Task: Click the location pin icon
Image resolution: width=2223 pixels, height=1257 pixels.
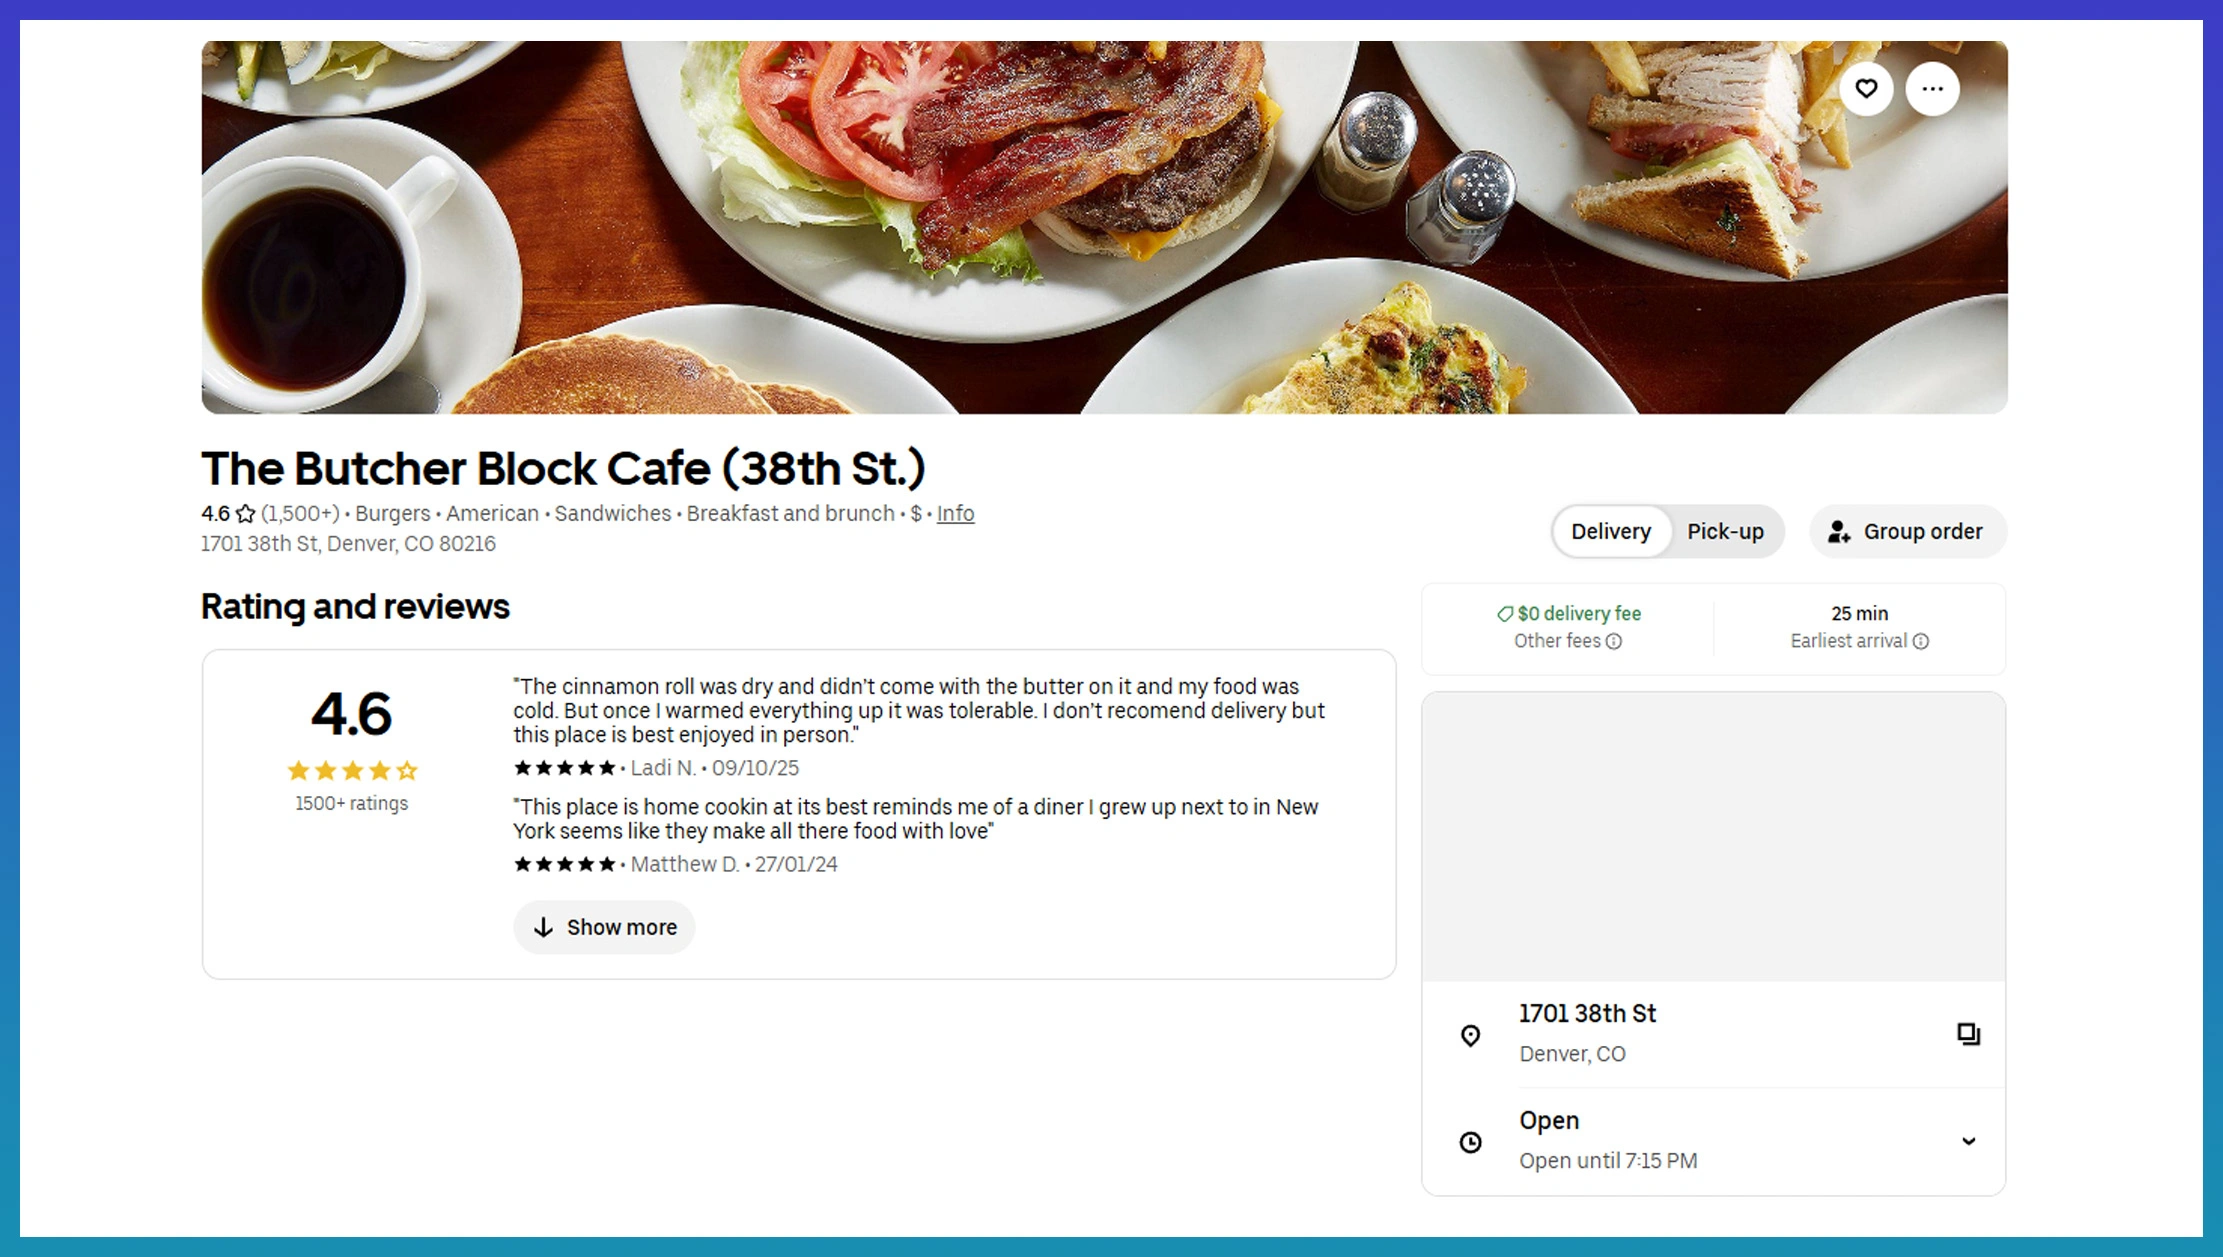Action: pos(1470,1035)
